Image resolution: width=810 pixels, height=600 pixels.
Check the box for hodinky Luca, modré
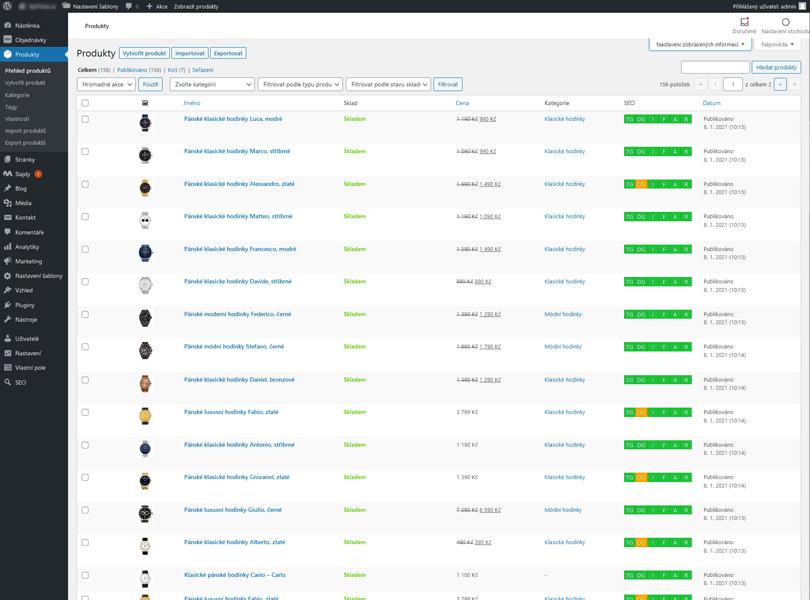85,119
